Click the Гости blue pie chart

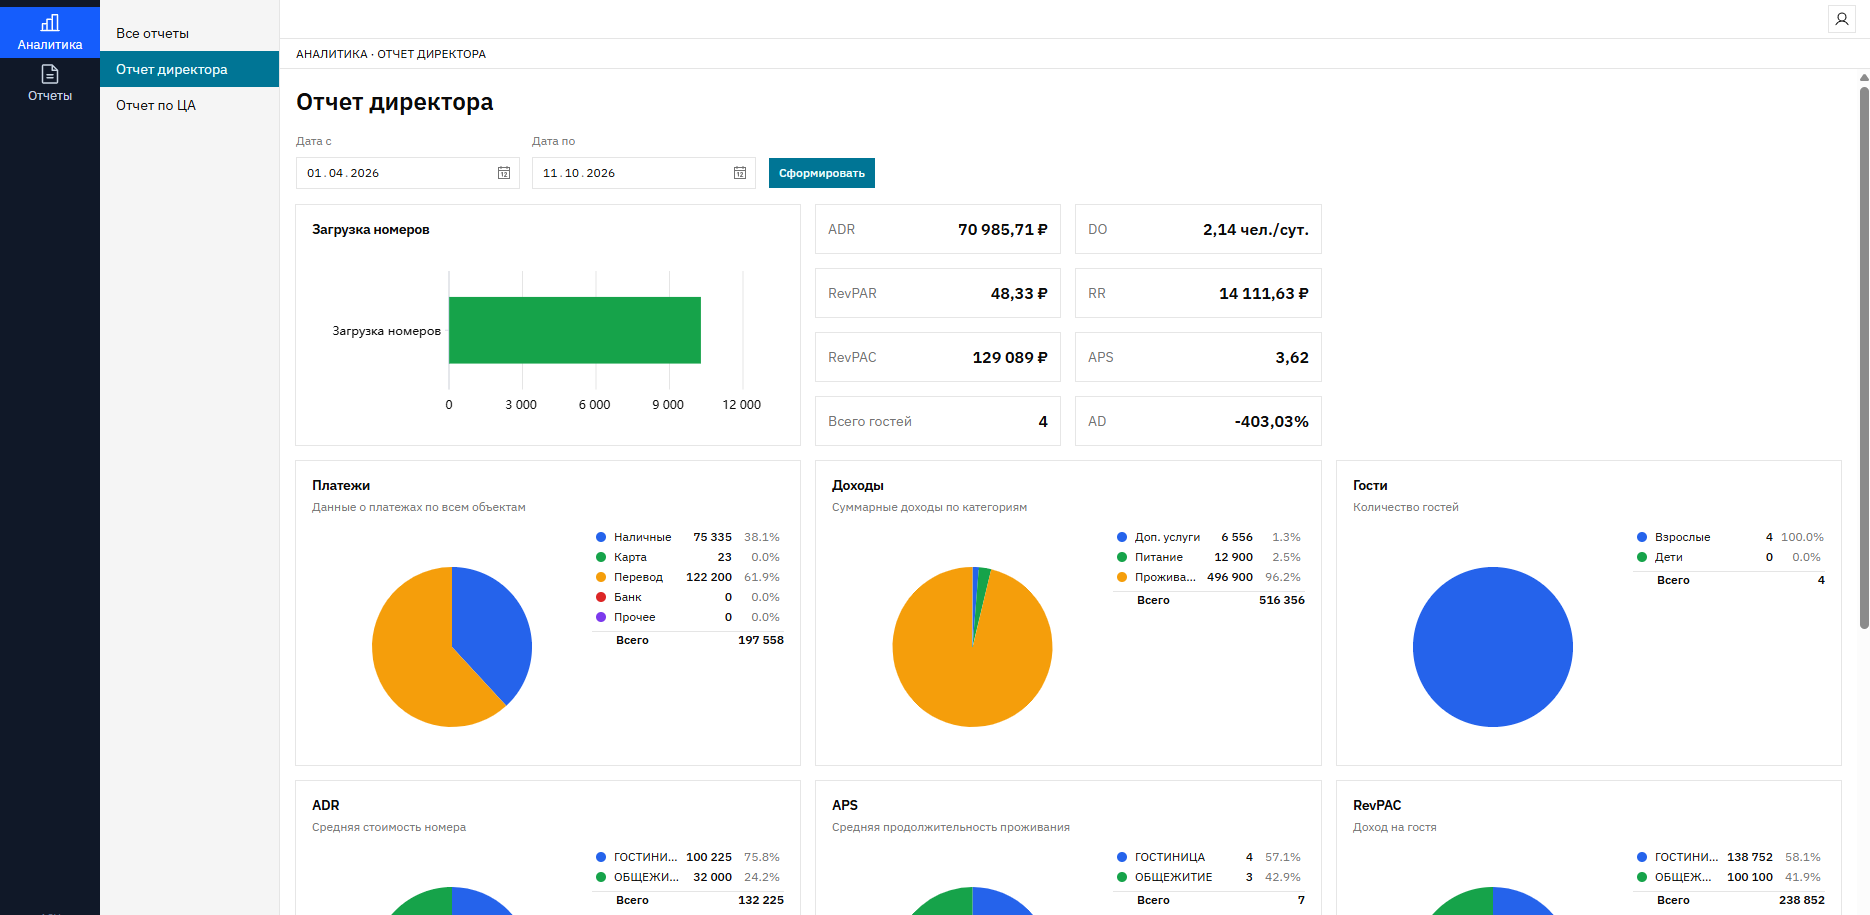(x=1493, y=647)
